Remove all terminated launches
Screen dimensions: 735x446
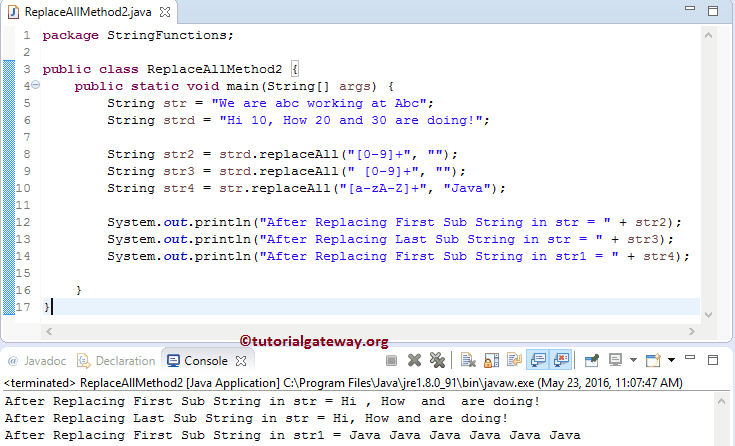pyautogui.click(x=437, y=360)
